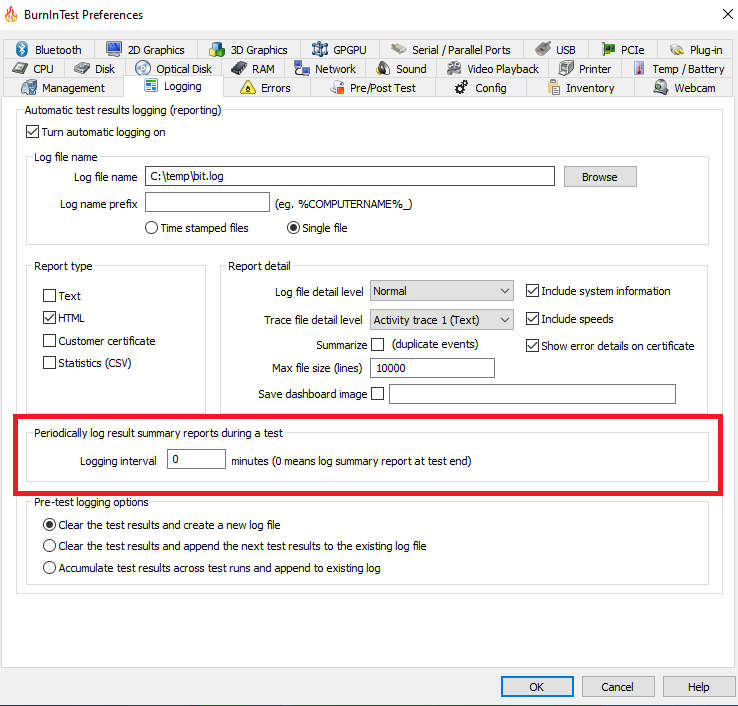Click the Webcam icon
Viewport: 738px width, 706px height.
point(660,88)
